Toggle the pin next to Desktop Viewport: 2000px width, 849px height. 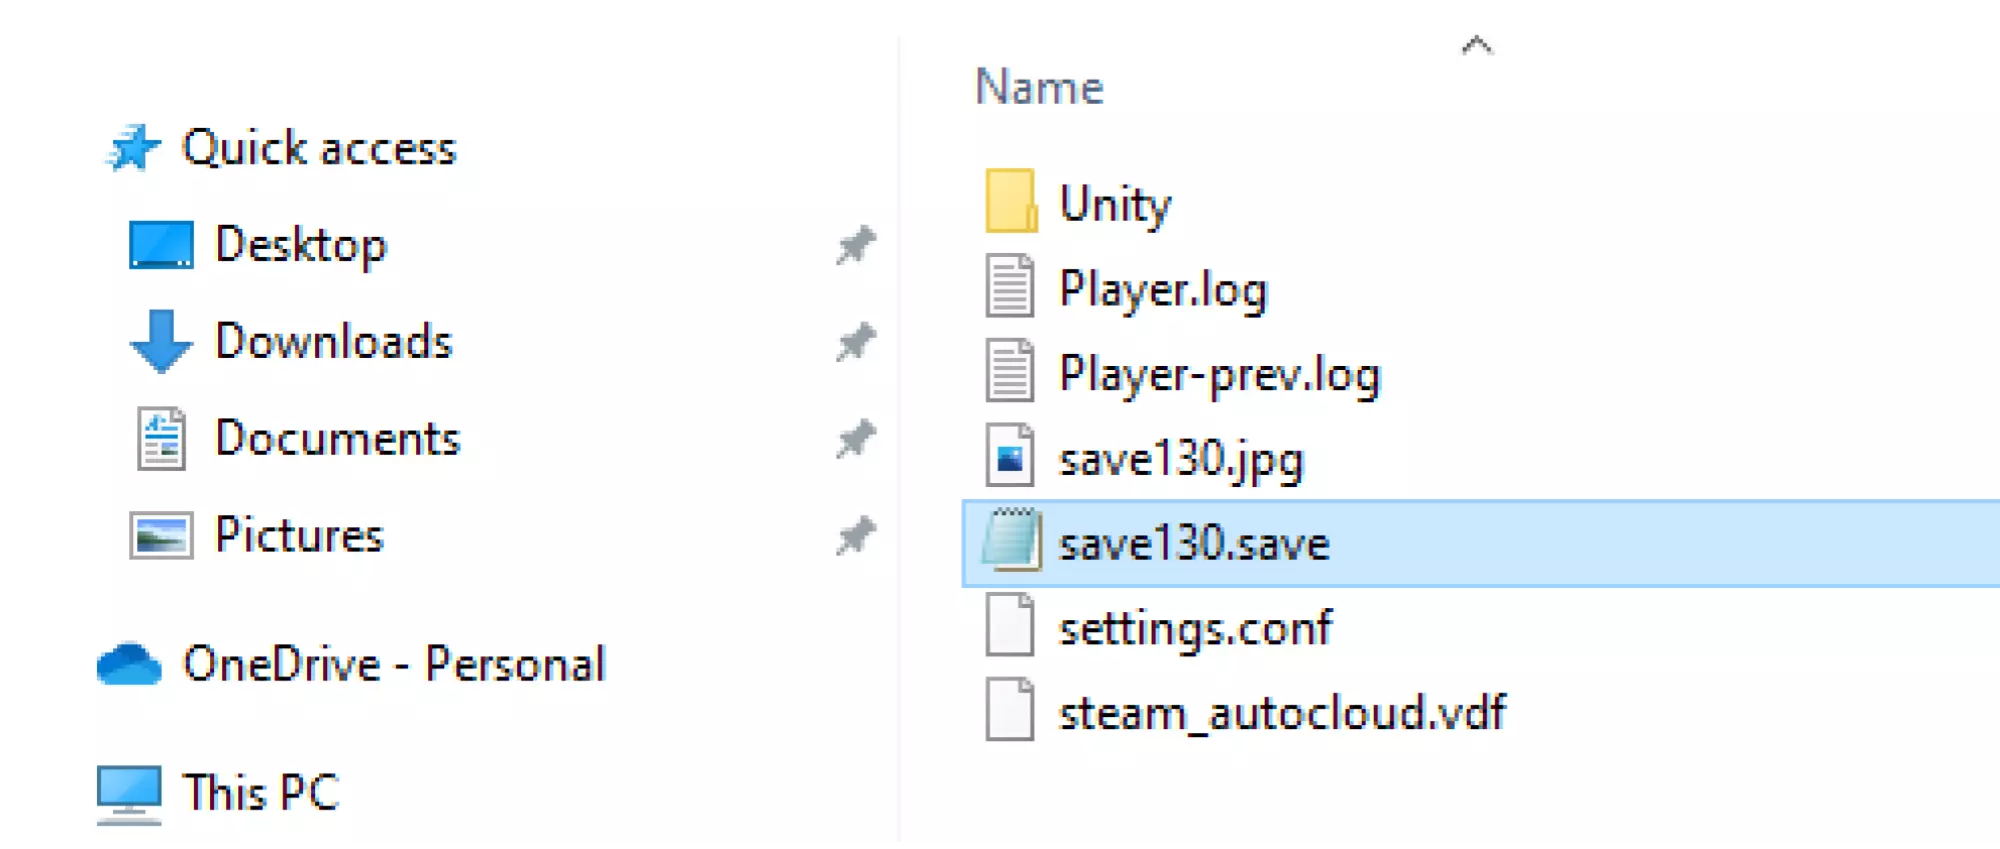(x=856, y=245)
